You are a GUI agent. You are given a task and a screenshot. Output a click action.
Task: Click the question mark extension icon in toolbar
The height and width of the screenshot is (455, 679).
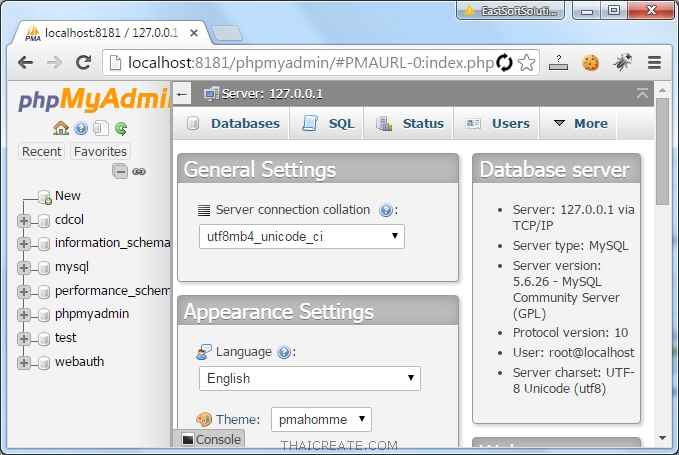pos(558,63)
